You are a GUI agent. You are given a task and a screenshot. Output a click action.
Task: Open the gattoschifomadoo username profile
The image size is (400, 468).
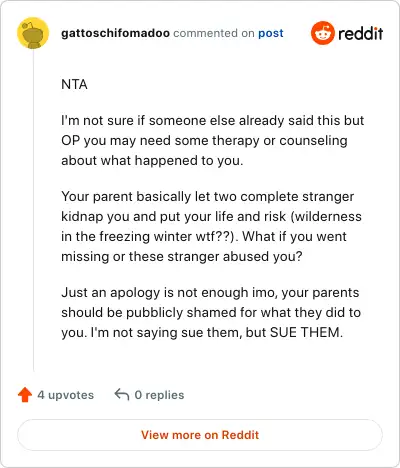click(115, 33)
